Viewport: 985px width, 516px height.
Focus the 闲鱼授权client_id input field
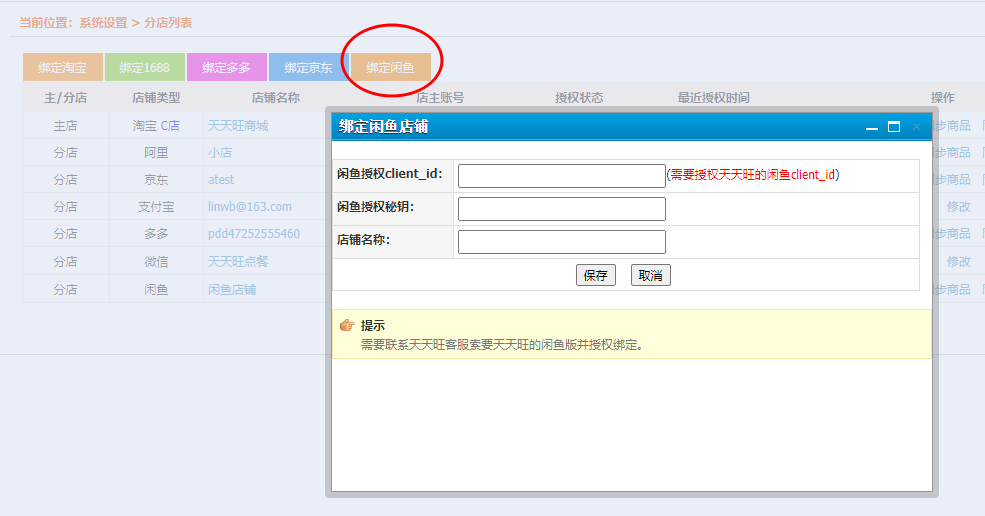click(x=561, y=176)
